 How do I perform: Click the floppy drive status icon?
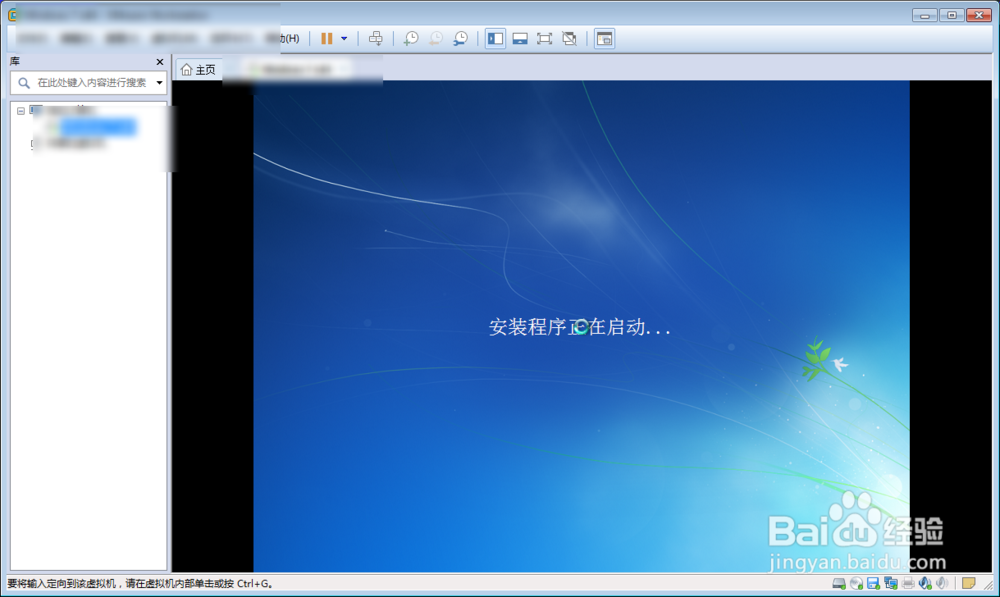point(874,583)
